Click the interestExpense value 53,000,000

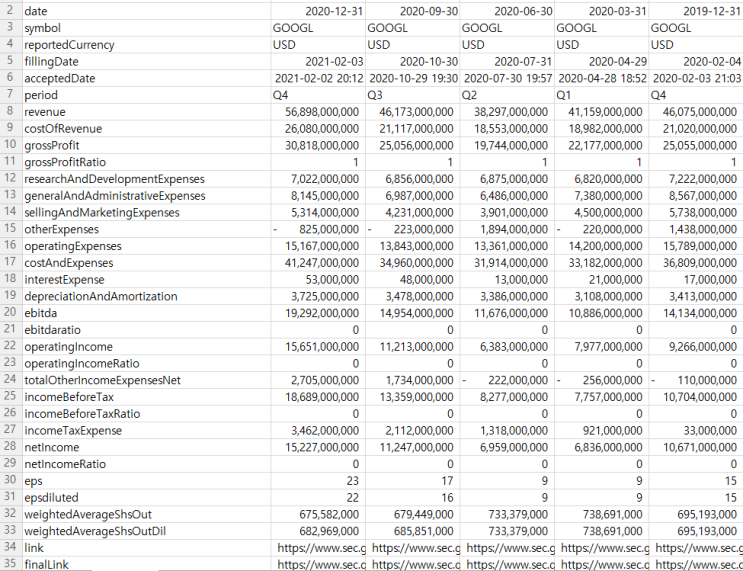point(318,280)
